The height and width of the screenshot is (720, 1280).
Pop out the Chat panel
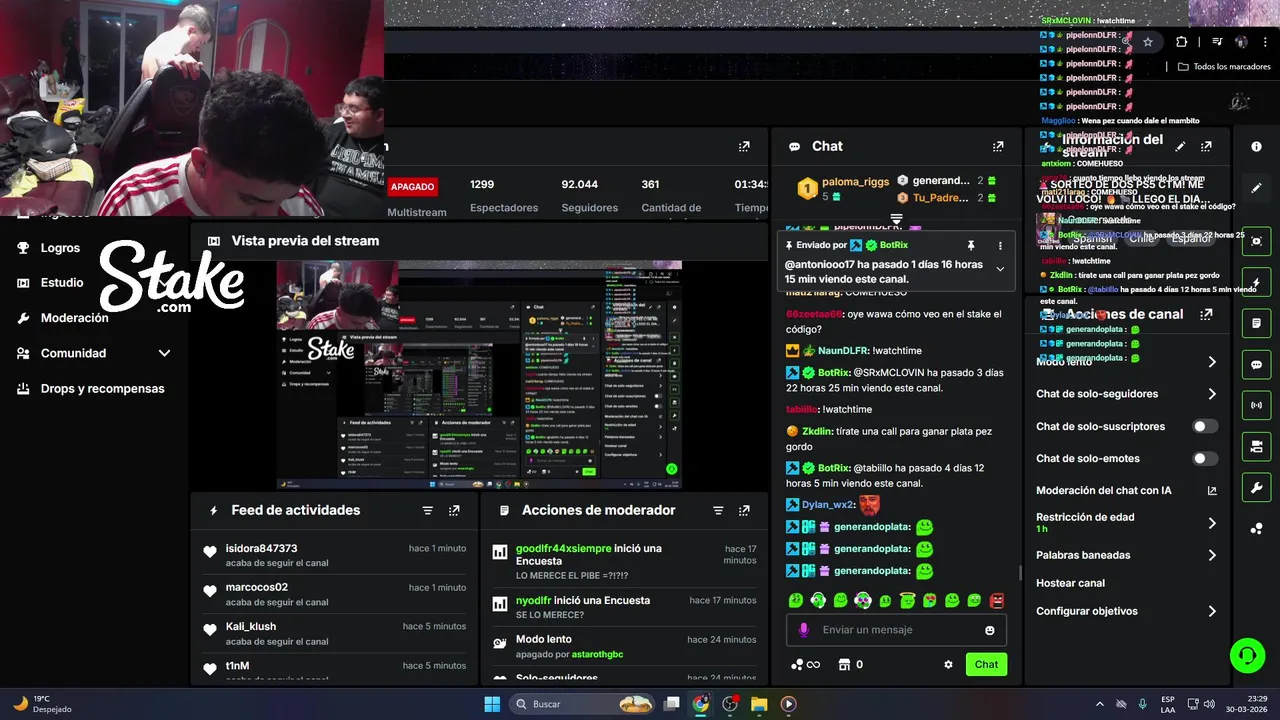coord(997,146)
